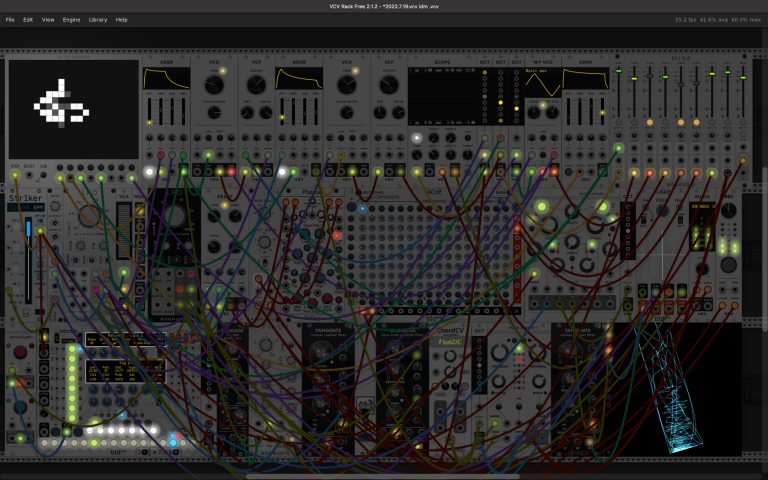Click the horizontal scrollbar at the rack bottom
768x480 pixels.
(382, 476)
